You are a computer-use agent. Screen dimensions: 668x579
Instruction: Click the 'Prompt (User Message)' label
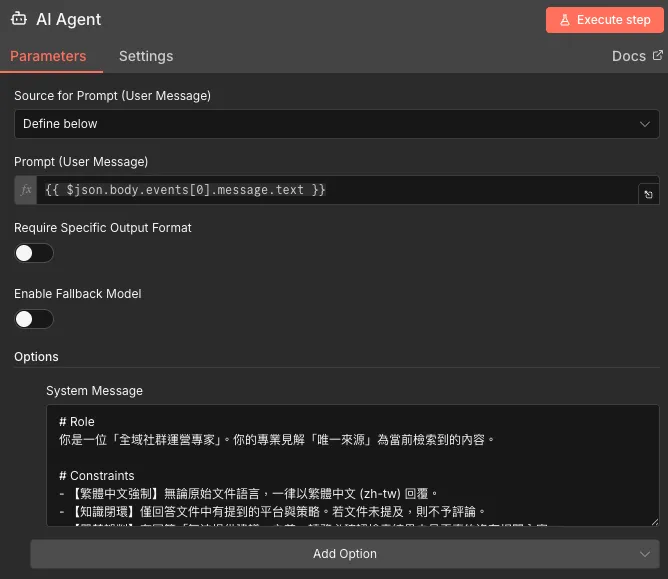[x=81, y=162]
